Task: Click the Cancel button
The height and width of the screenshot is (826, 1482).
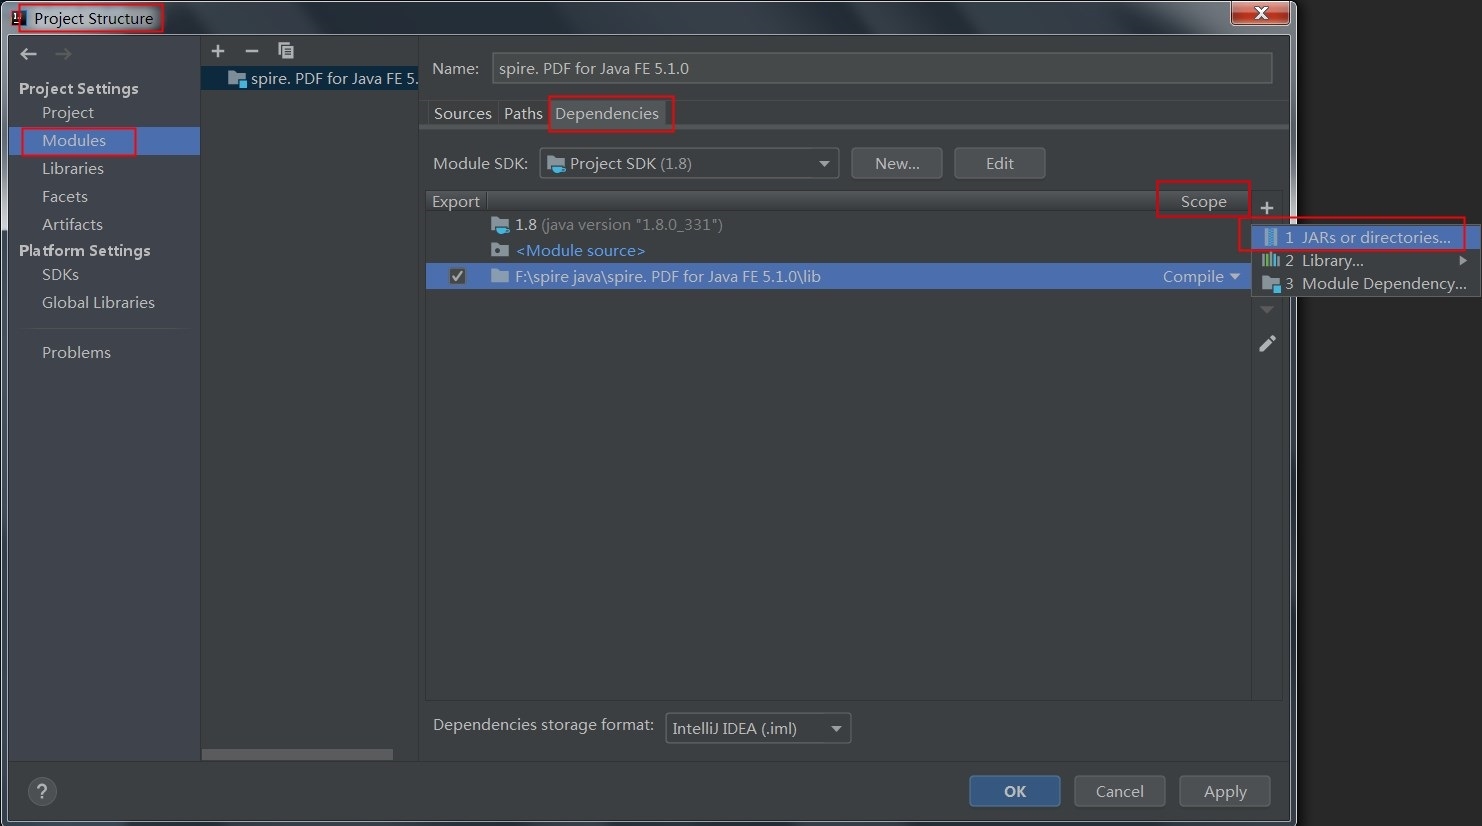Action: [1120, 791]
